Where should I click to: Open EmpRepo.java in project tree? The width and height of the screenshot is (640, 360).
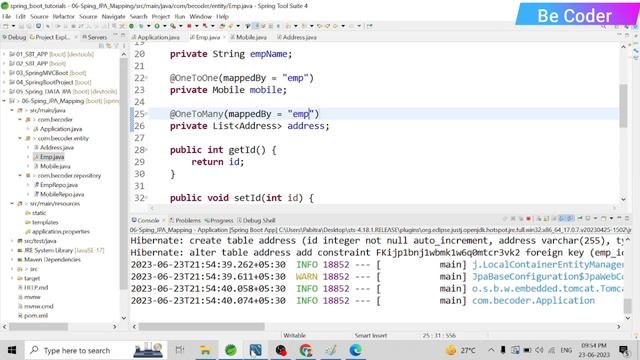pos(59,185)
